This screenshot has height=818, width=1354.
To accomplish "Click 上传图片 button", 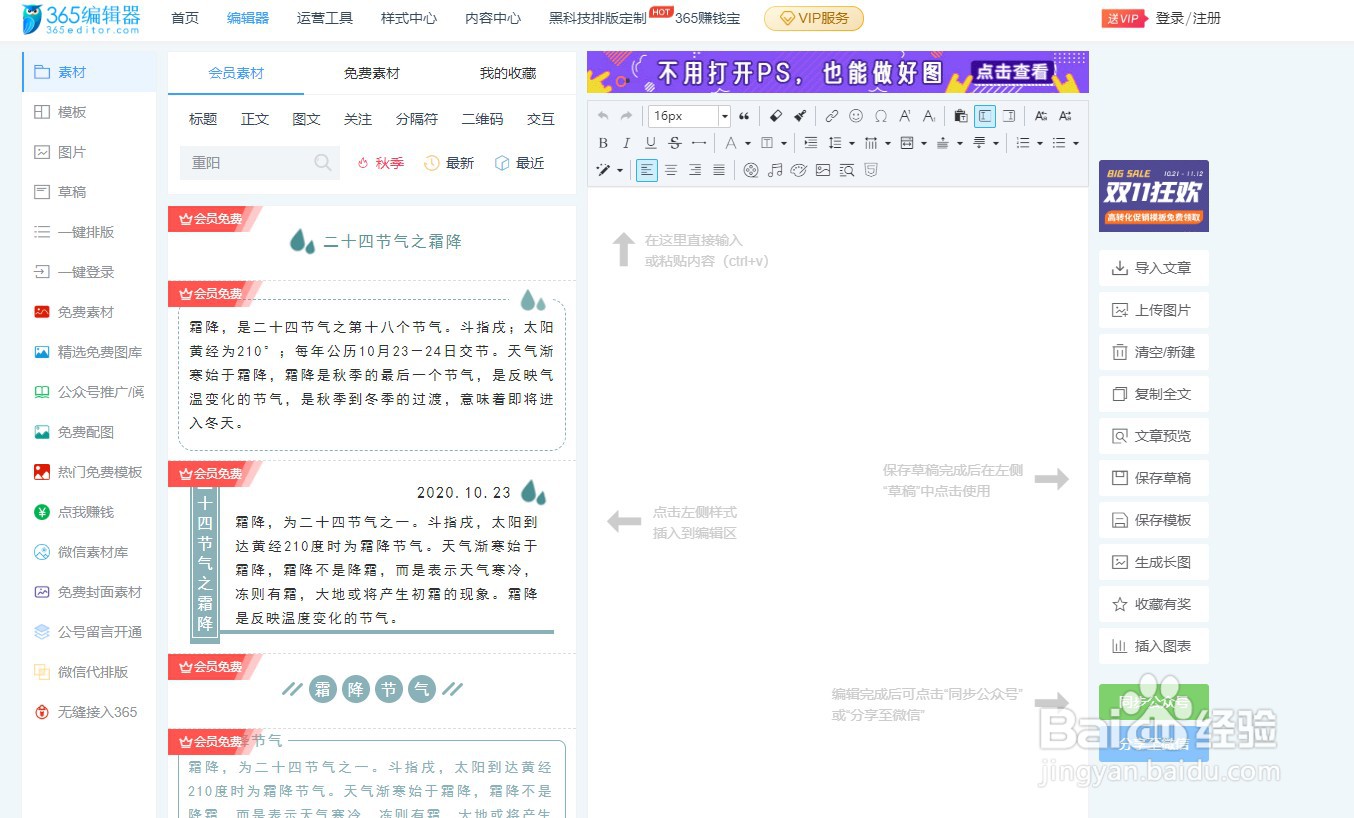I will pos(1153,310).
